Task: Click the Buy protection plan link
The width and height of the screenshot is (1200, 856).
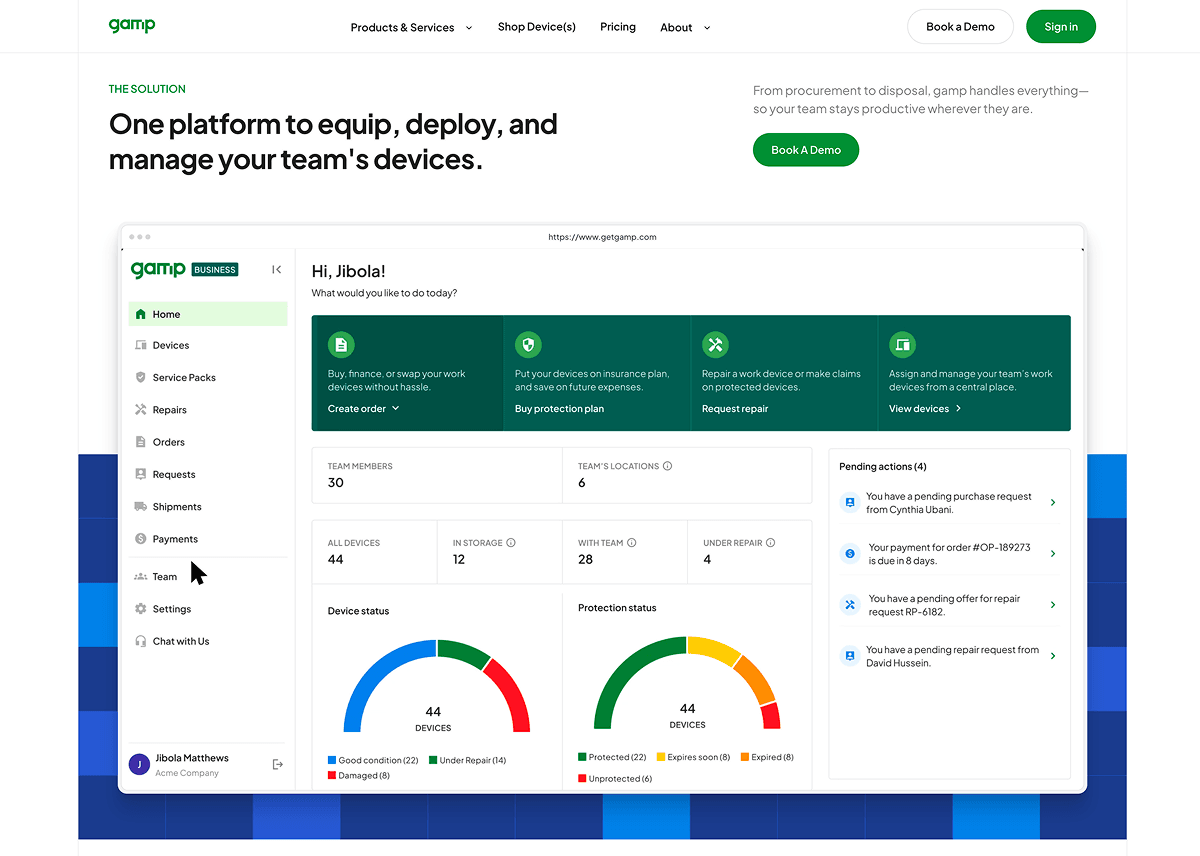Action: click(x=559, y=408)
